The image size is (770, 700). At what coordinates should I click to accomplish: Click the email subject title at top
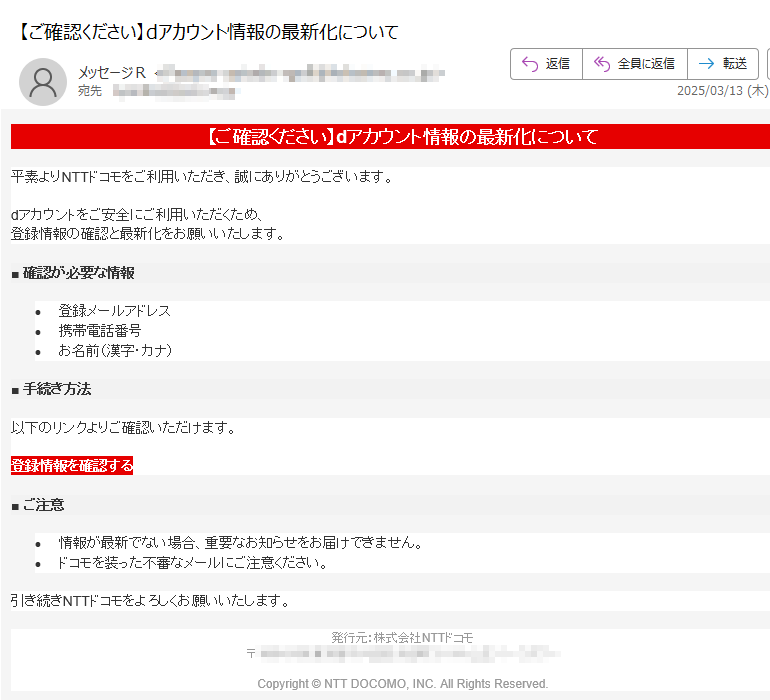coord(209,32)
